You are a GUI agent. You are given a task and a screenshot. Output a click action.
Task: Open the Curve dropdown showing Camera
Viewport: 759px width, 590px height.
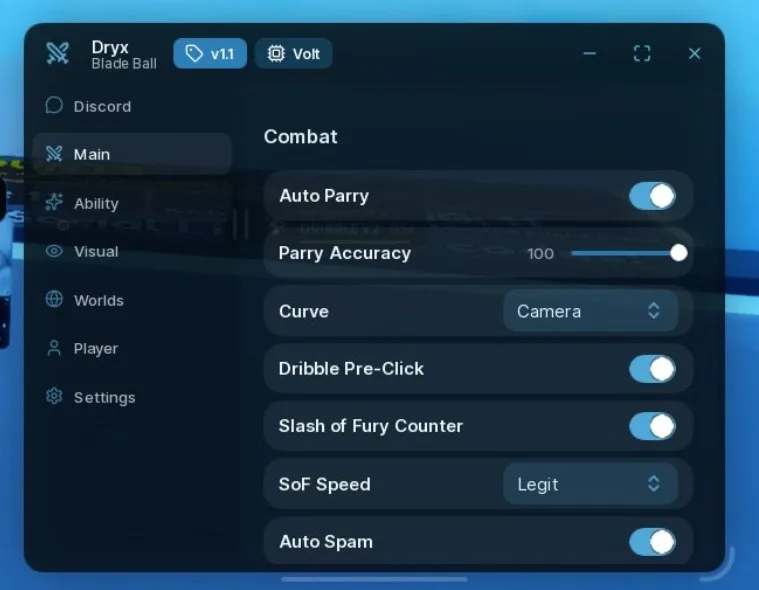(590, 311)
